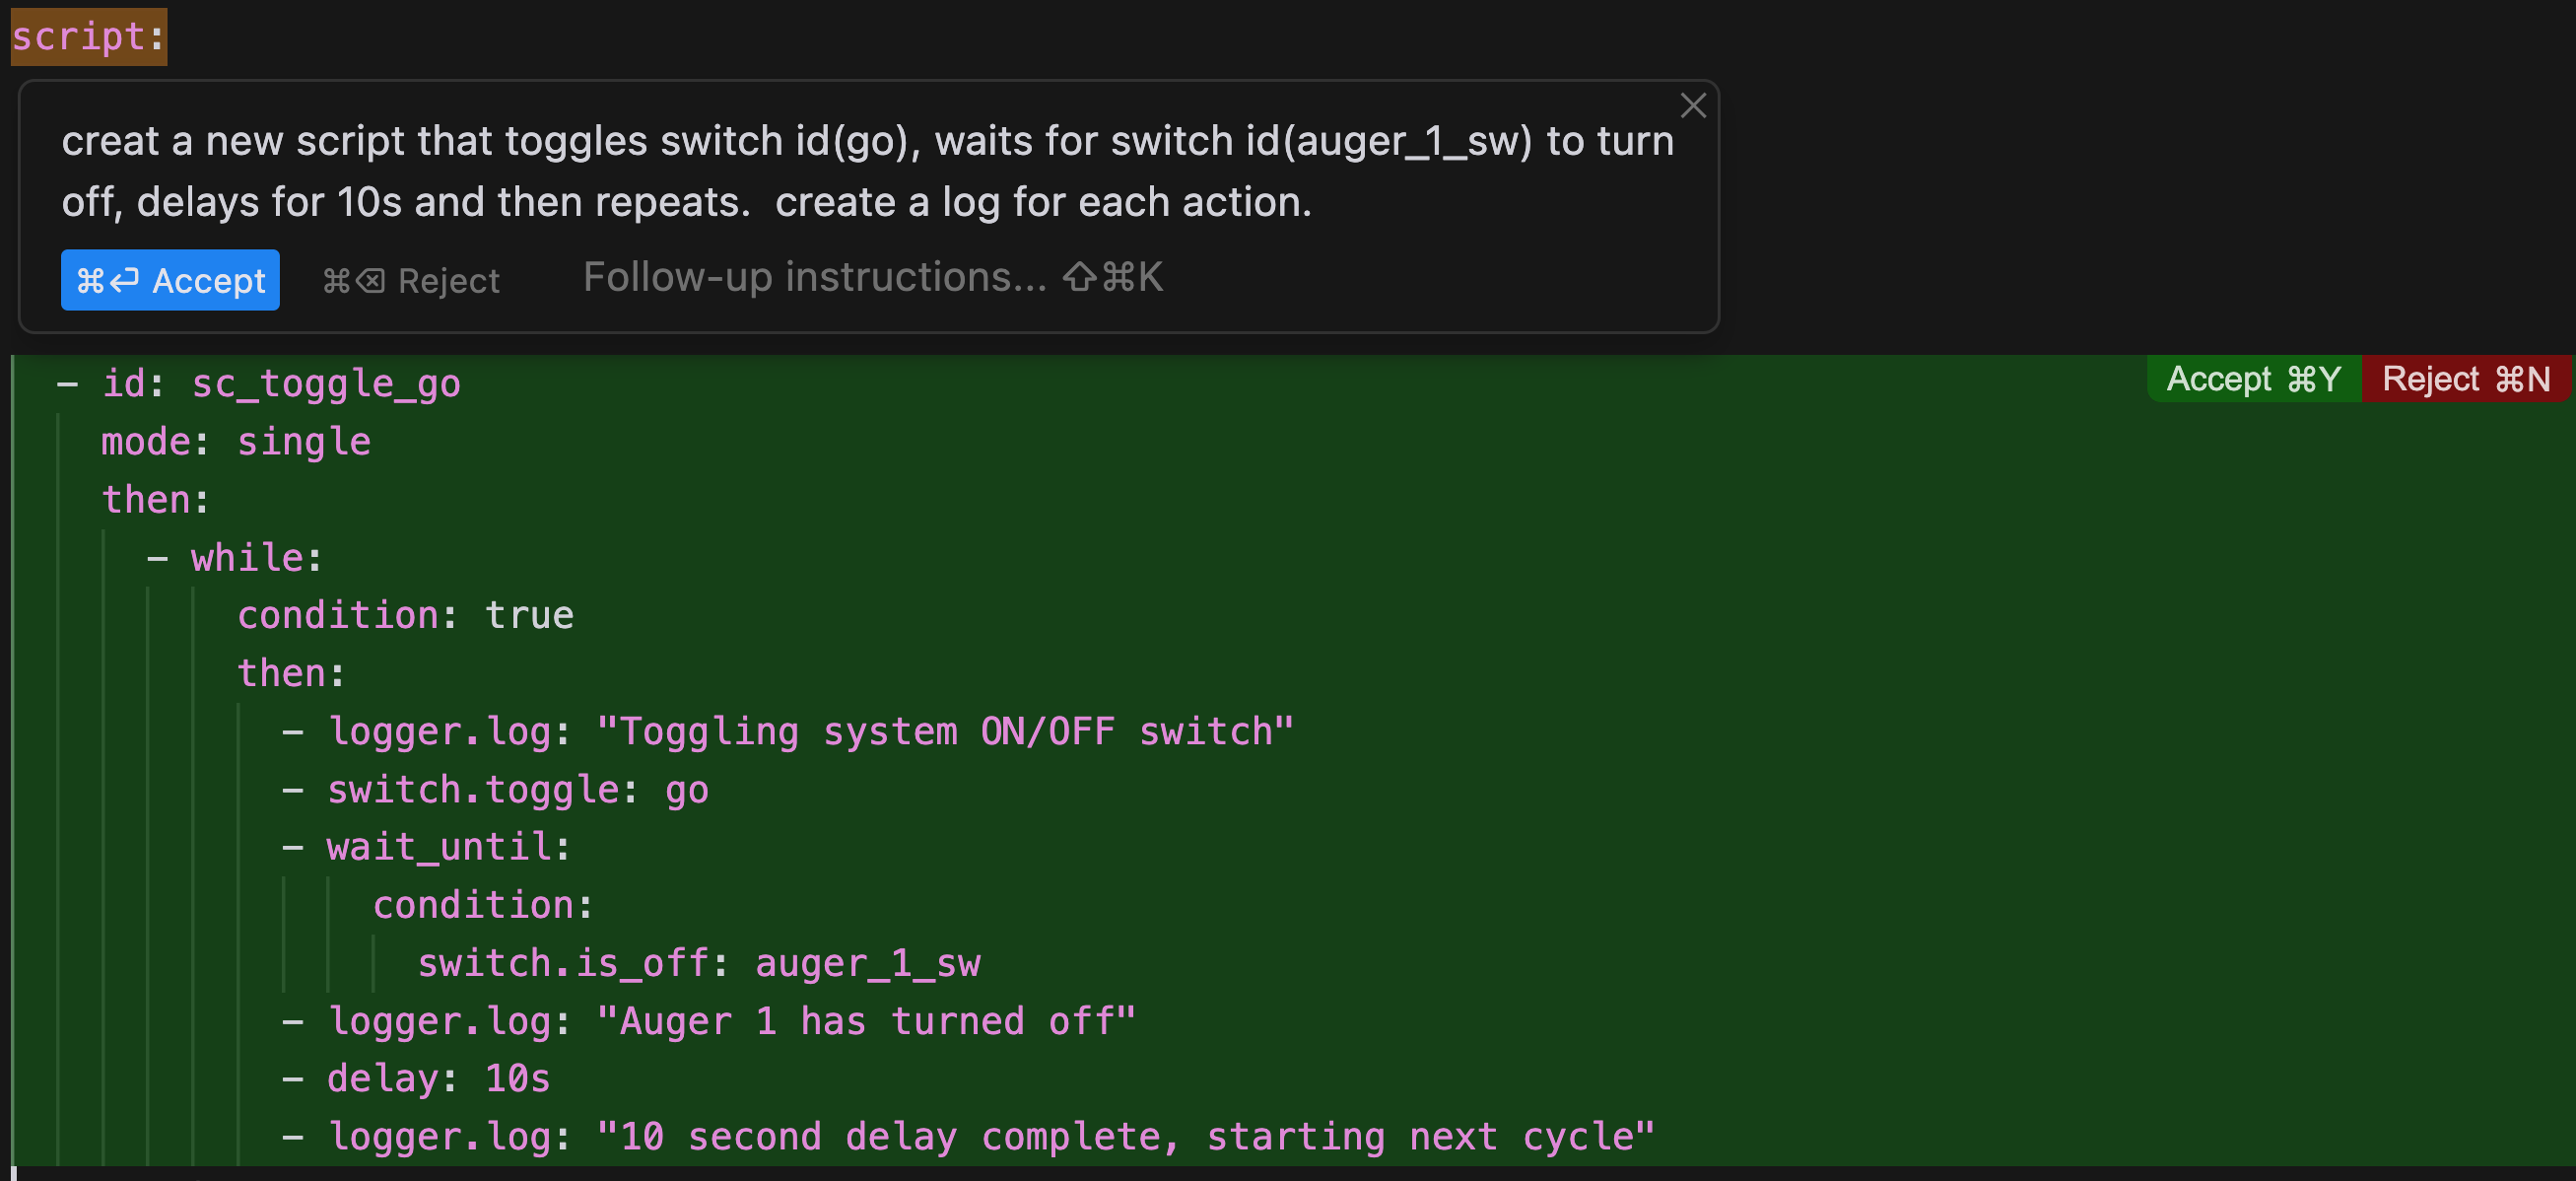Reject the AI-suggested edit

click(x=412, y=280)
